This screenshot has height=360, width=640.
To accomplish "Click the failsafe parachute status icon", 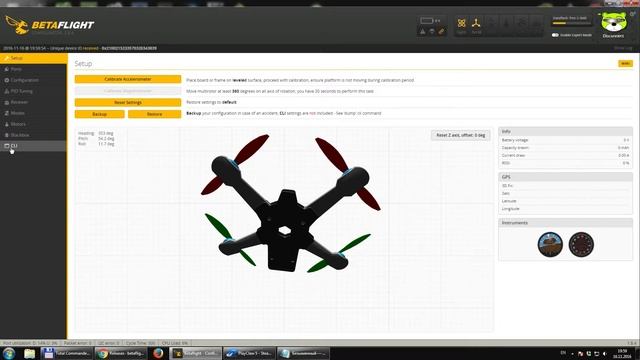I will (432, 31).
